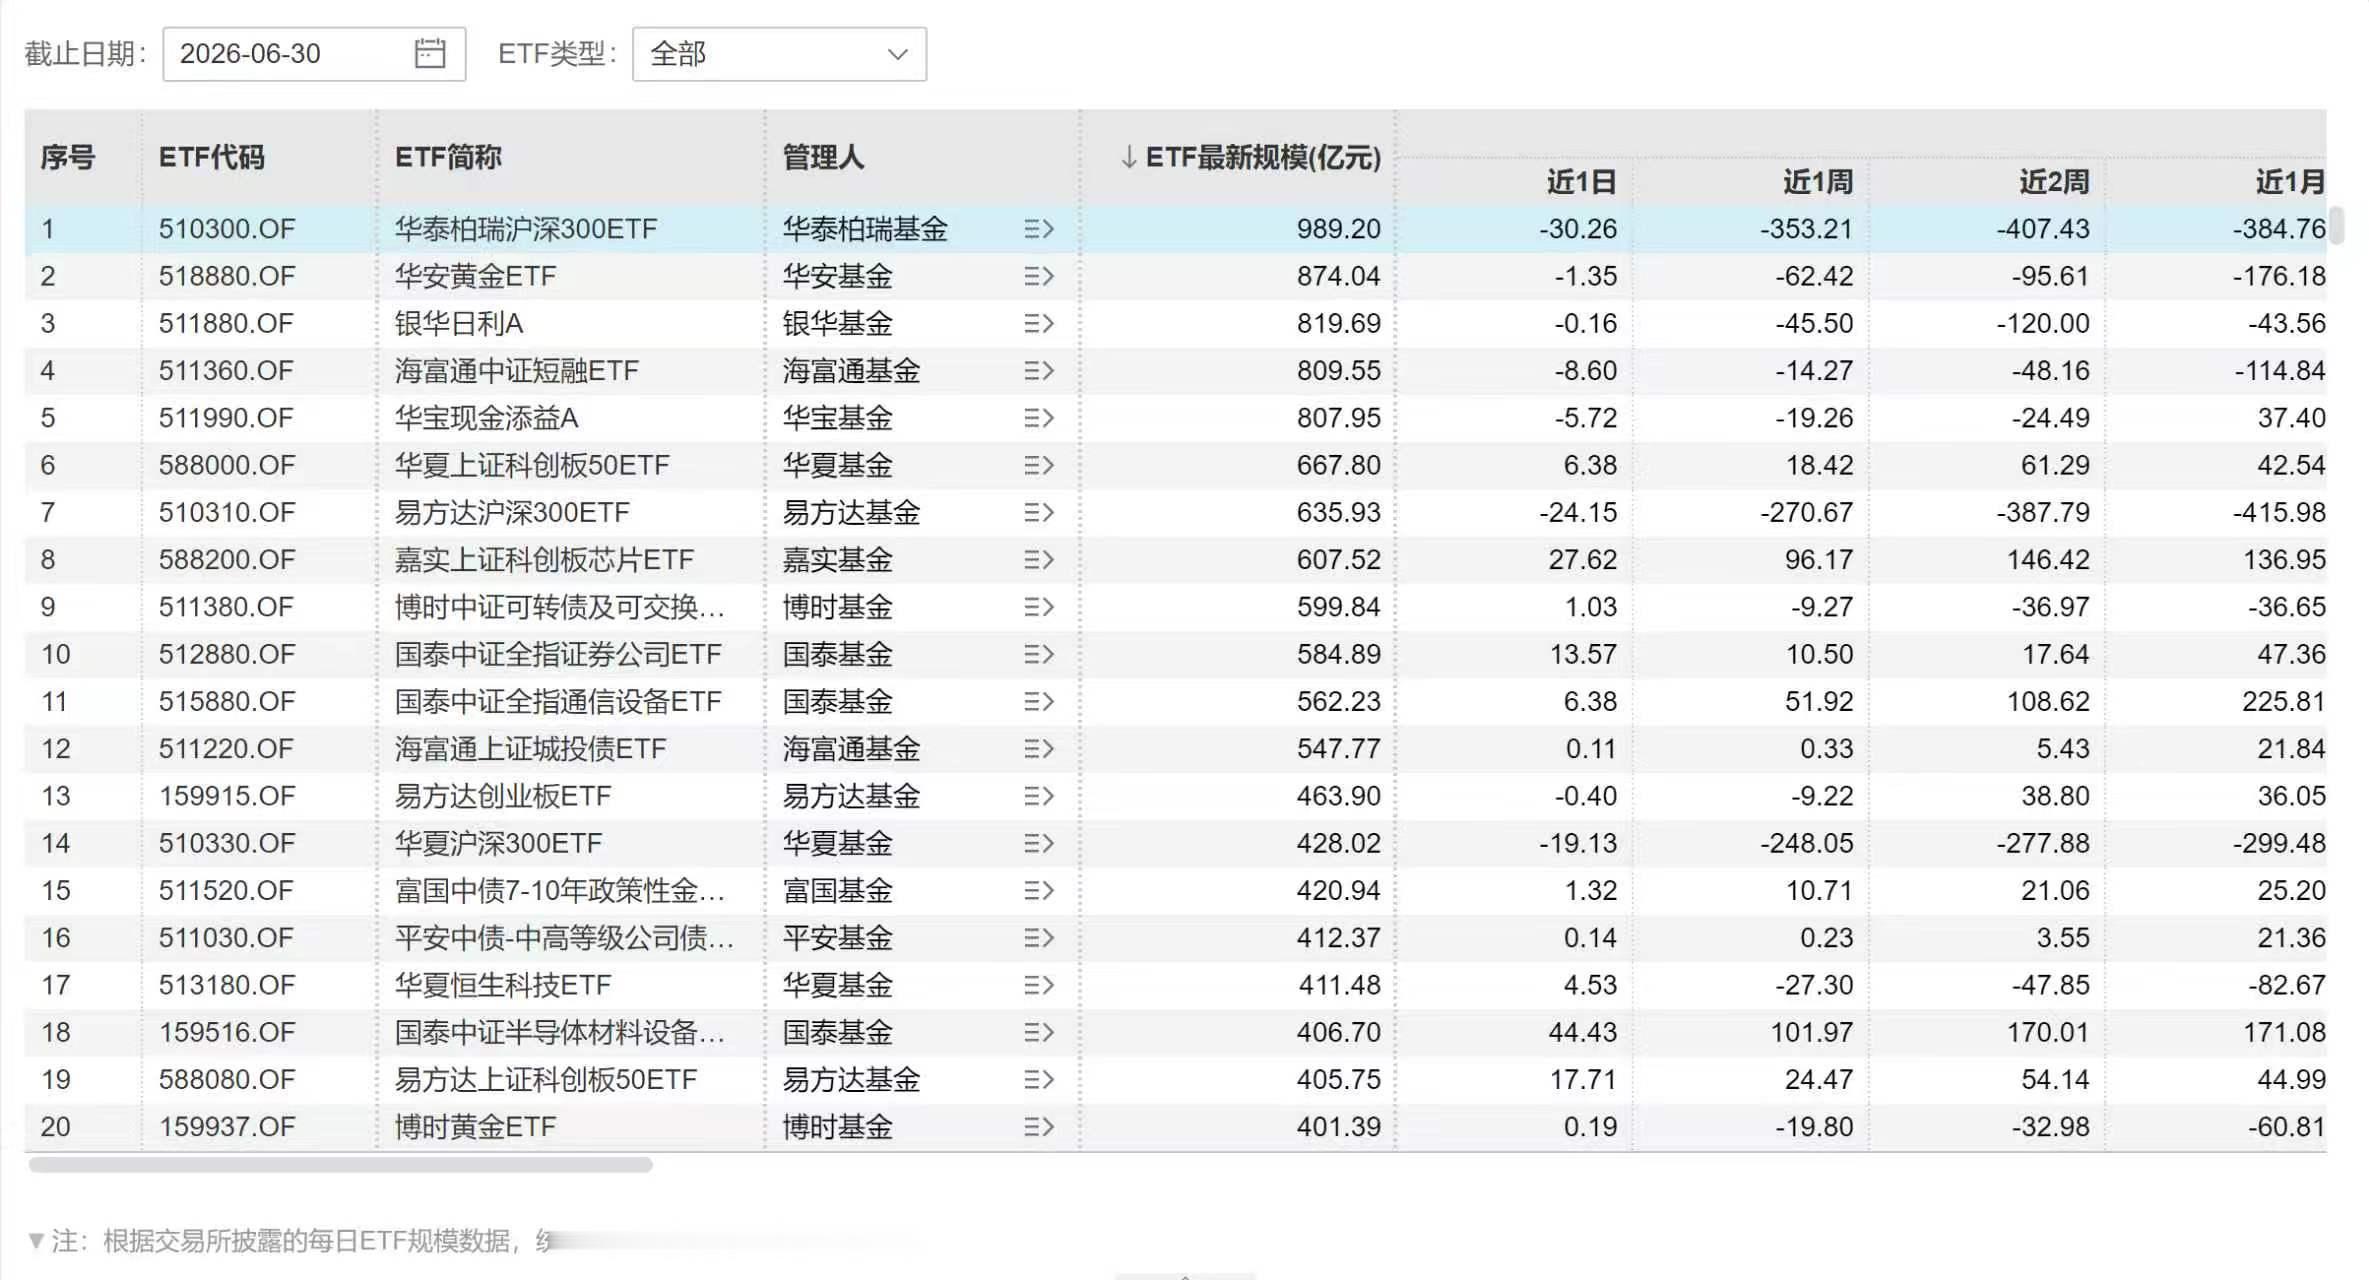Click the 近1周 column header

coord(1818,182)
